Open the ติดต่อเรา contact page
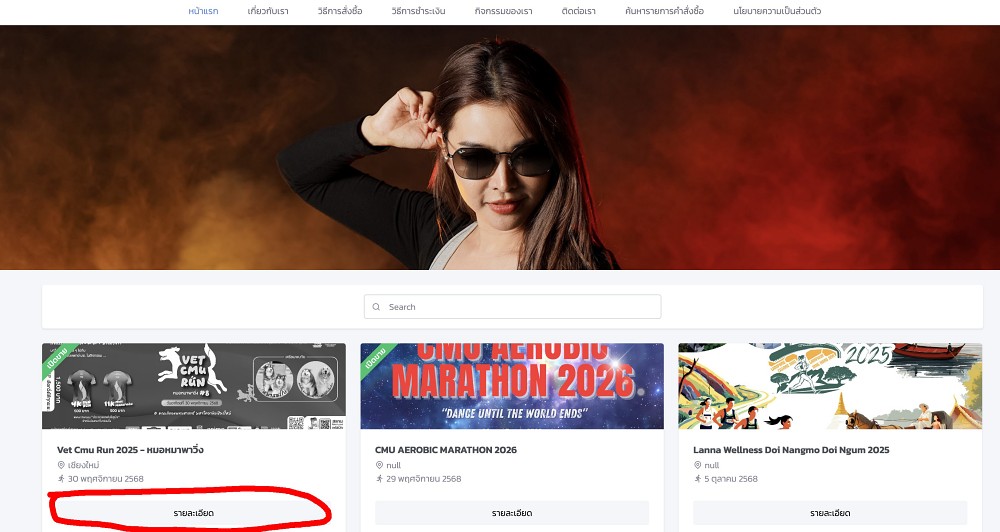The image size is (1000, 532). [x=578, y=11]
